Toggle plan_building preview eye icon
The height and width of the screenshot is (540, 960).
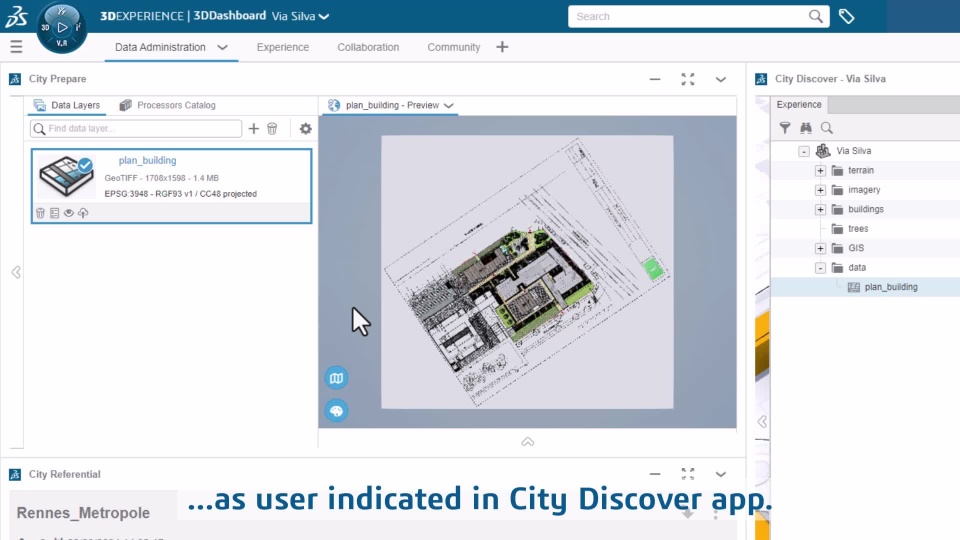[69, 213]
